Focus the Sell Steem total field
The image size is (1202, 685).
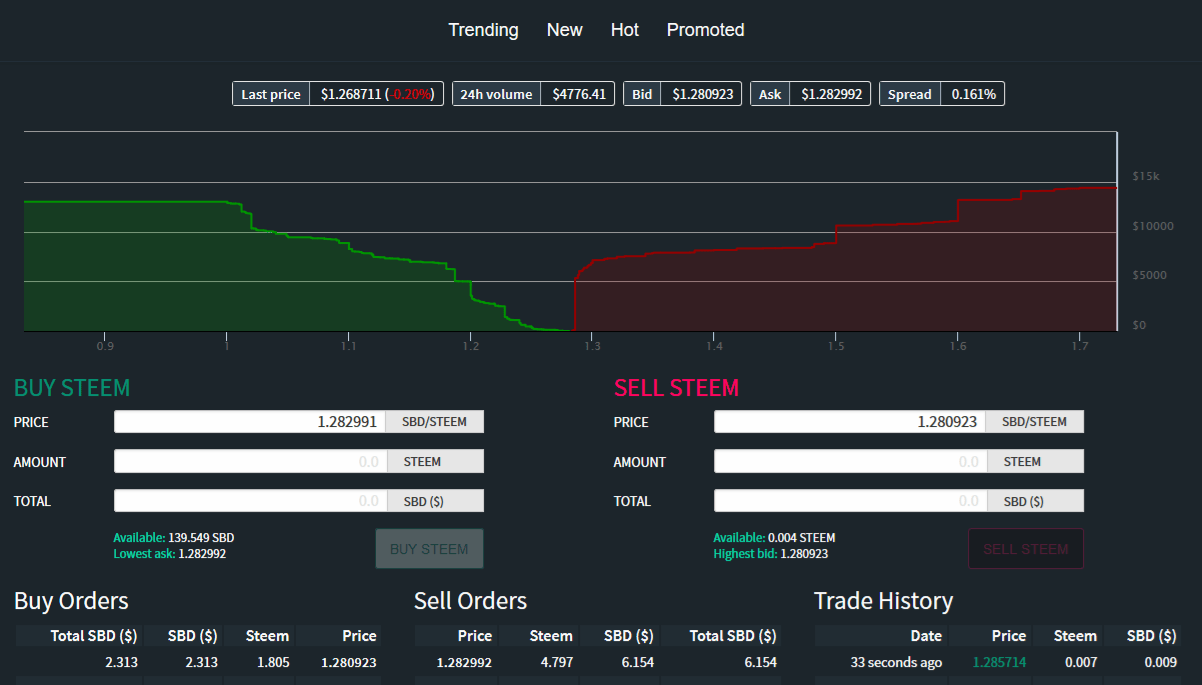click(850, 501)
